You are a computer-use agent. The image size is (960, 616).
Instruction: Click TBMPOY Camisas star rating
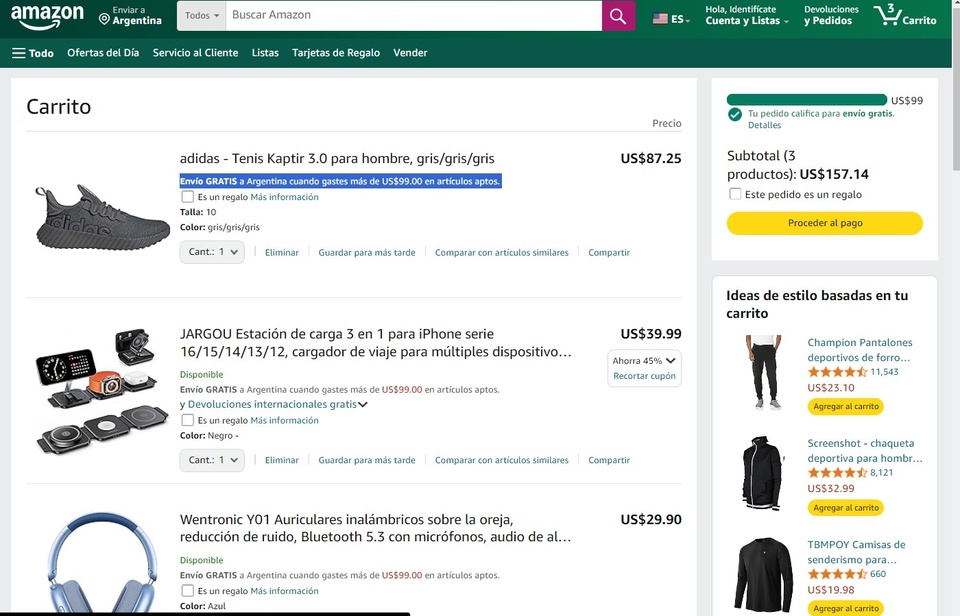837,574
